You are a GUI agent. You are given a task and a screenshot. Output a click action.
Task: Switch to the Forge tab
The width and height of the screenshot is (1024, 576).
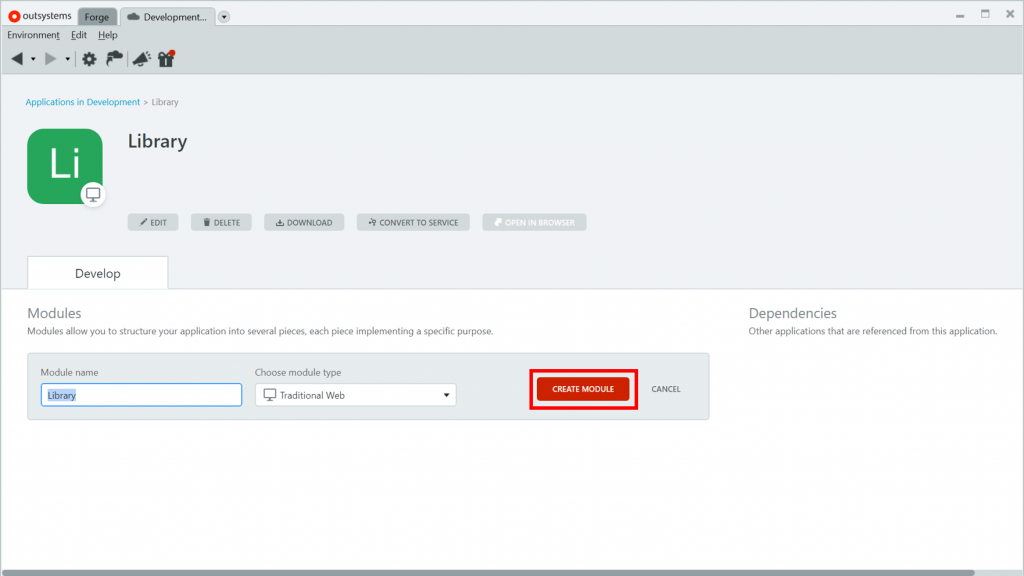pos(97,17)
